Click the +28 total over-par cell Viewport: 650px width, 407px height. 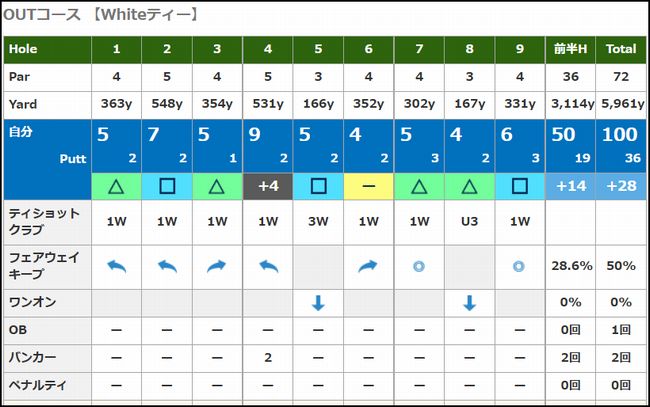(x=620, y=186)
